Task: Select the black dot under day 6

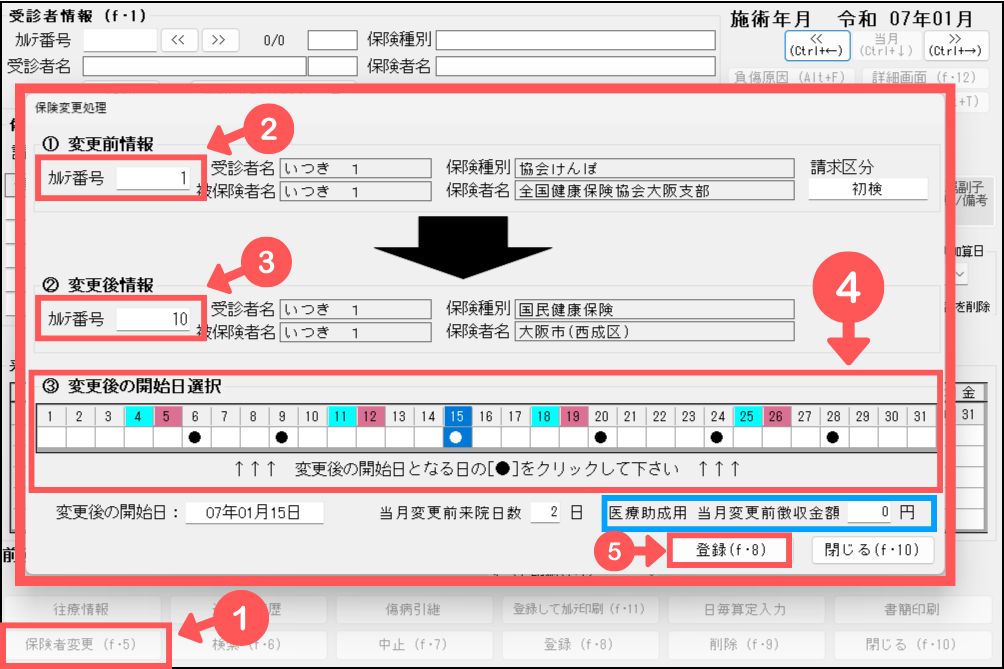Action: click(196, 437)
